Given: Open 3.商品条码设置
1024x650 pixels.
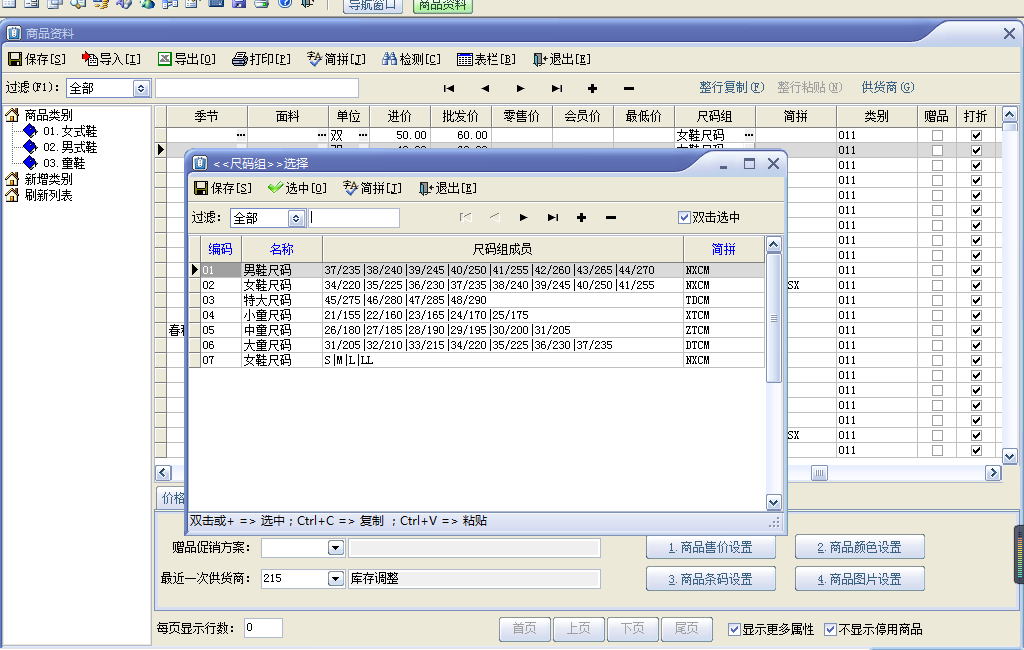Looking at the screenshot, I should tap(711, 579).
